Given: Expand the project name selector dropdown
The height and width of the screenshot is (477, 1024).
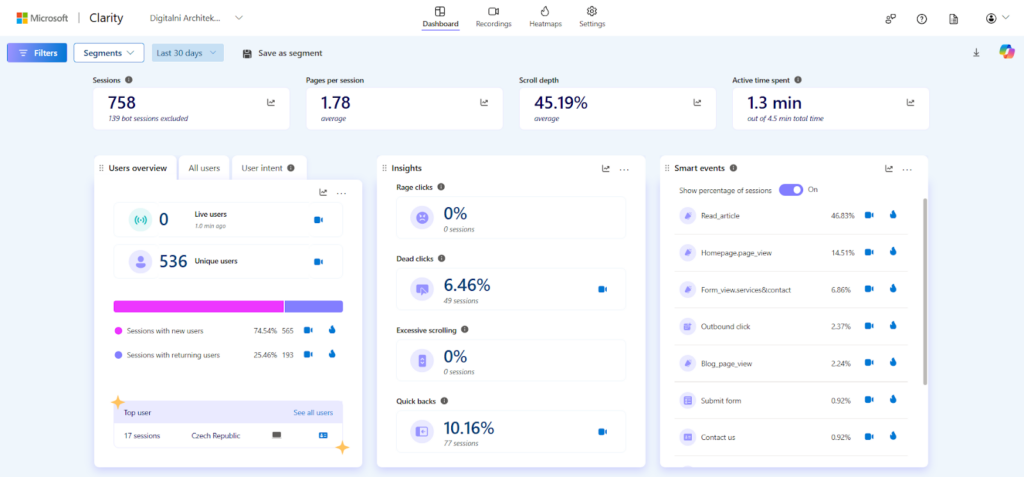Looking at the screenshot, I should tap(238, 18).
